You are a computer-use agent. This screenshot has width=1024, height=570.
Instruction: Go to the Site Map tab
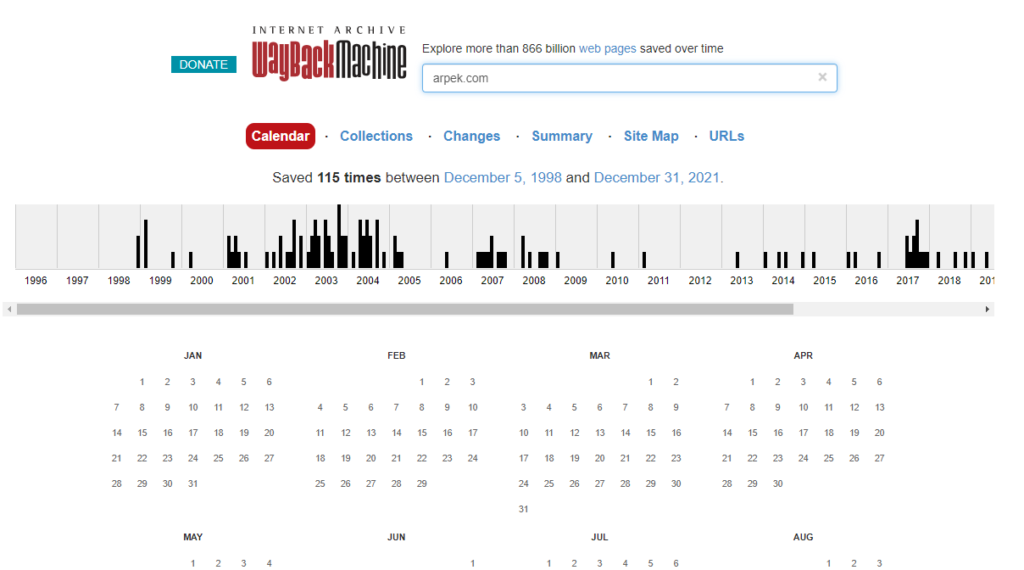click(651, 136)
